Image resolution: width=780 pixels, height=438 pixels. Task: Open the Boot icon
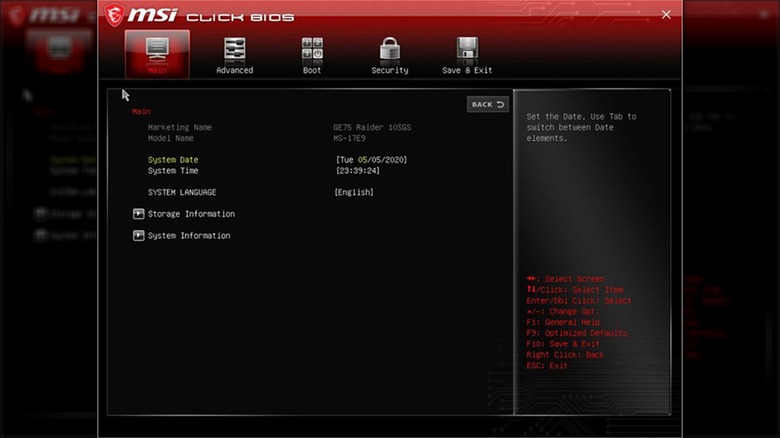tap(312, 49)
